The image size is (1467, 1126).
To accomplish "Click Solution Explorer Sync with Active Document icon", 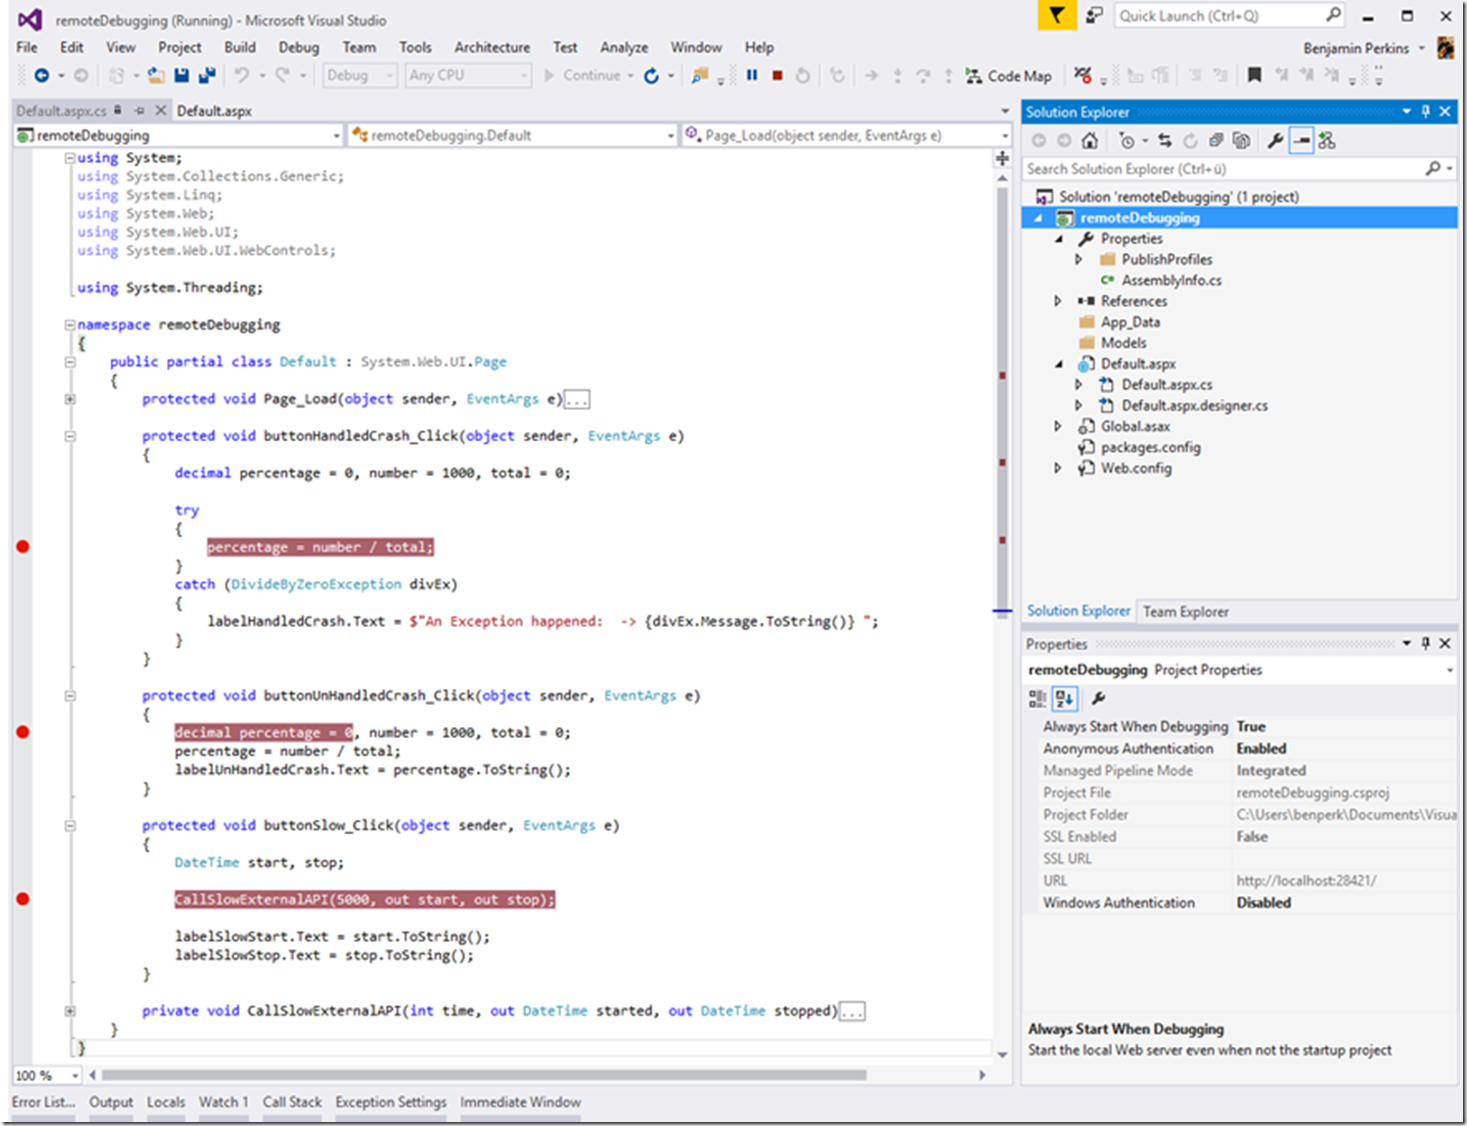I will (1165, 141).
